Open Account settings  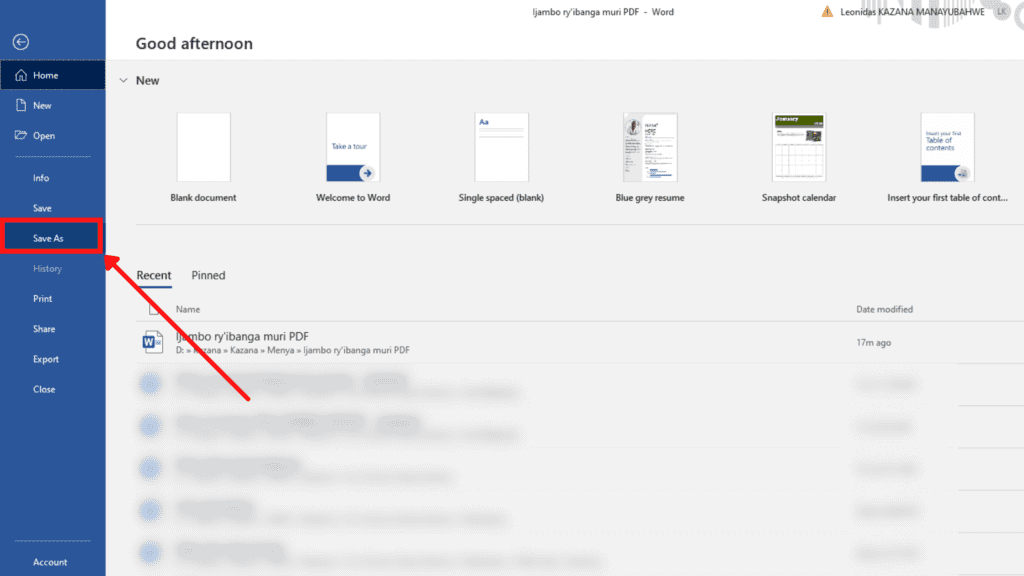pyautogui.click(x=52, y=562)
